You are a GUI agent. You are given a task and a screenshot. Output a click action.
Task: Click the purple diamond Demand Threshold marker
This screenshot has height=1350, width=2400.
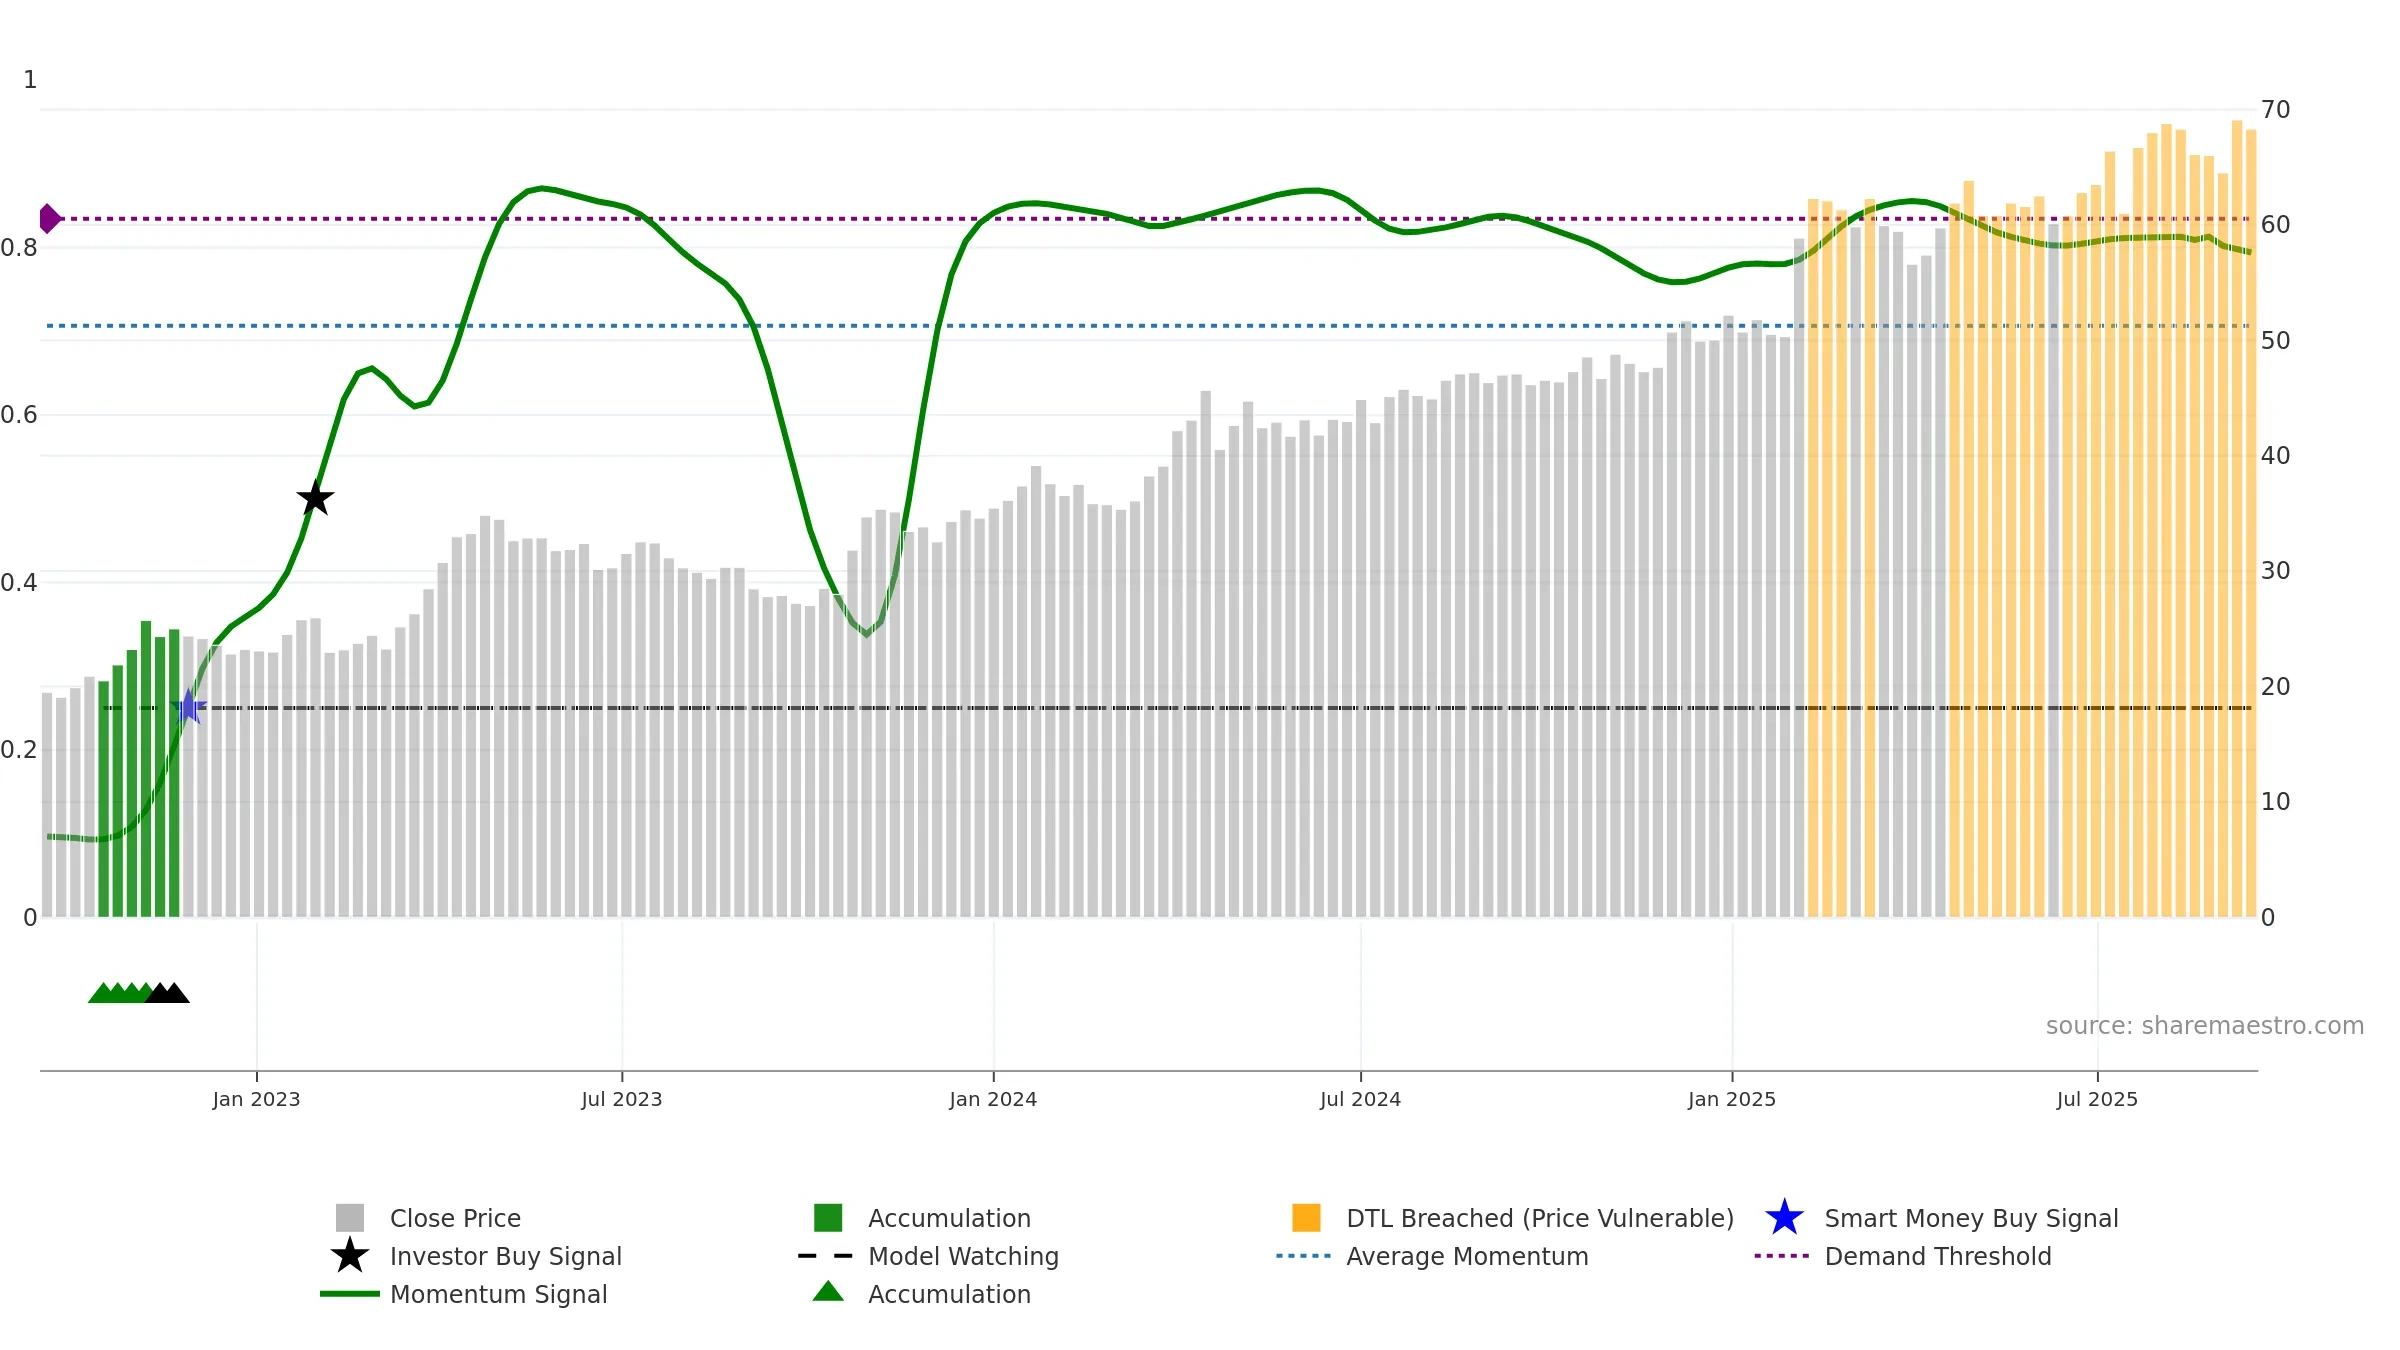(x=49, y=218)
